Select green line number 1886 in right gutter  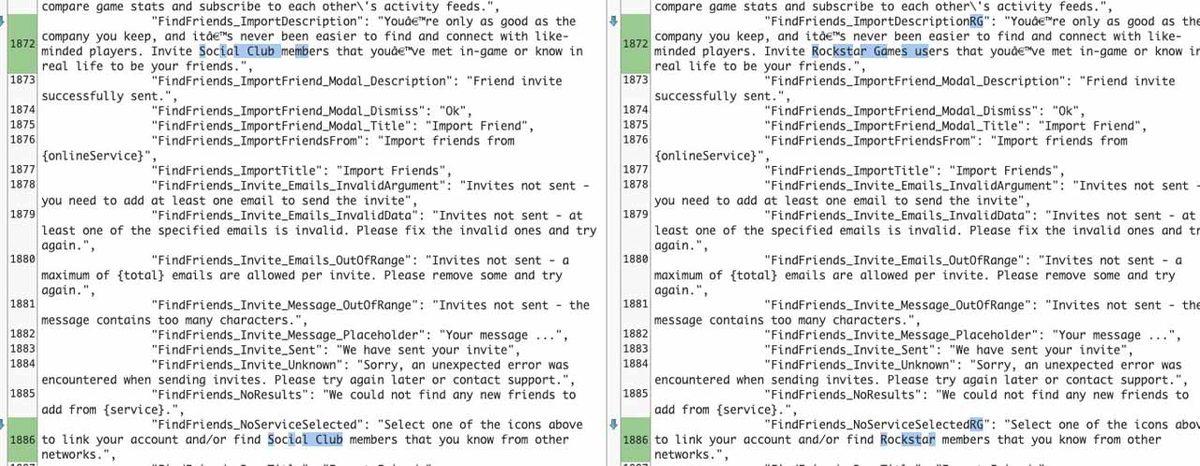click(634, 439)
